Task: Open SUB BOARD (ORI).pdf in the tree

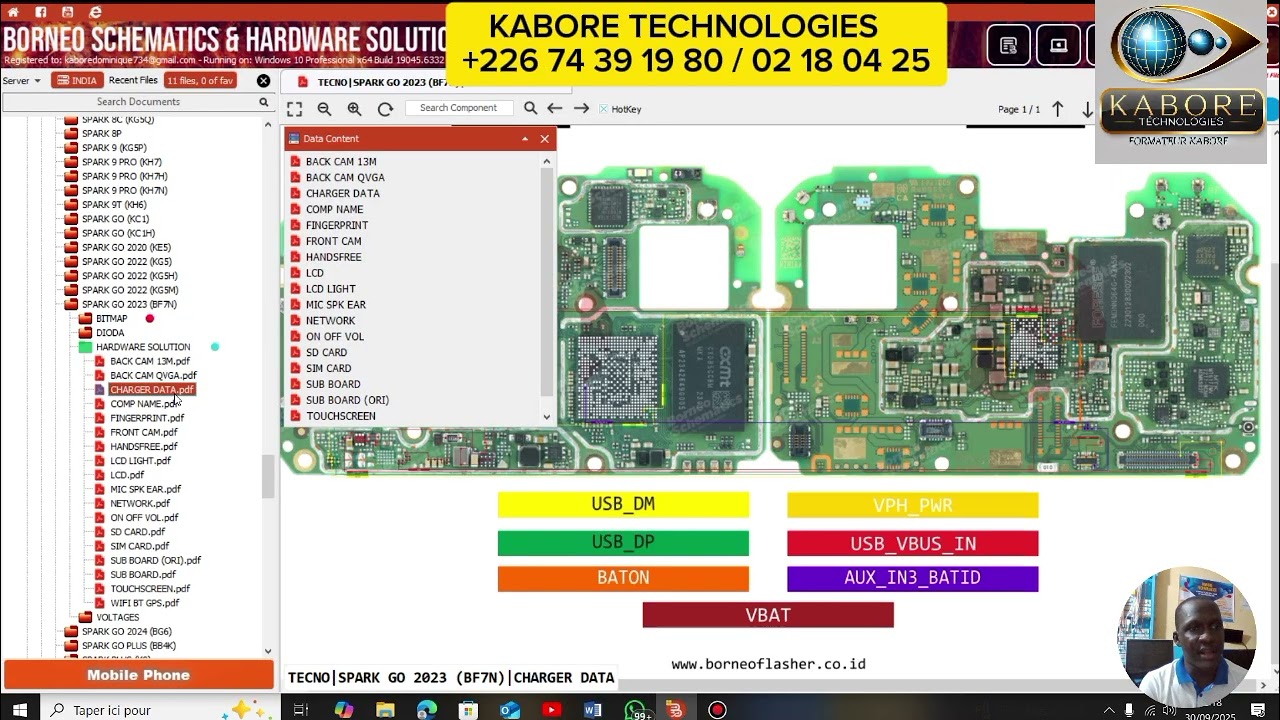Action: (x=155, y=560)
